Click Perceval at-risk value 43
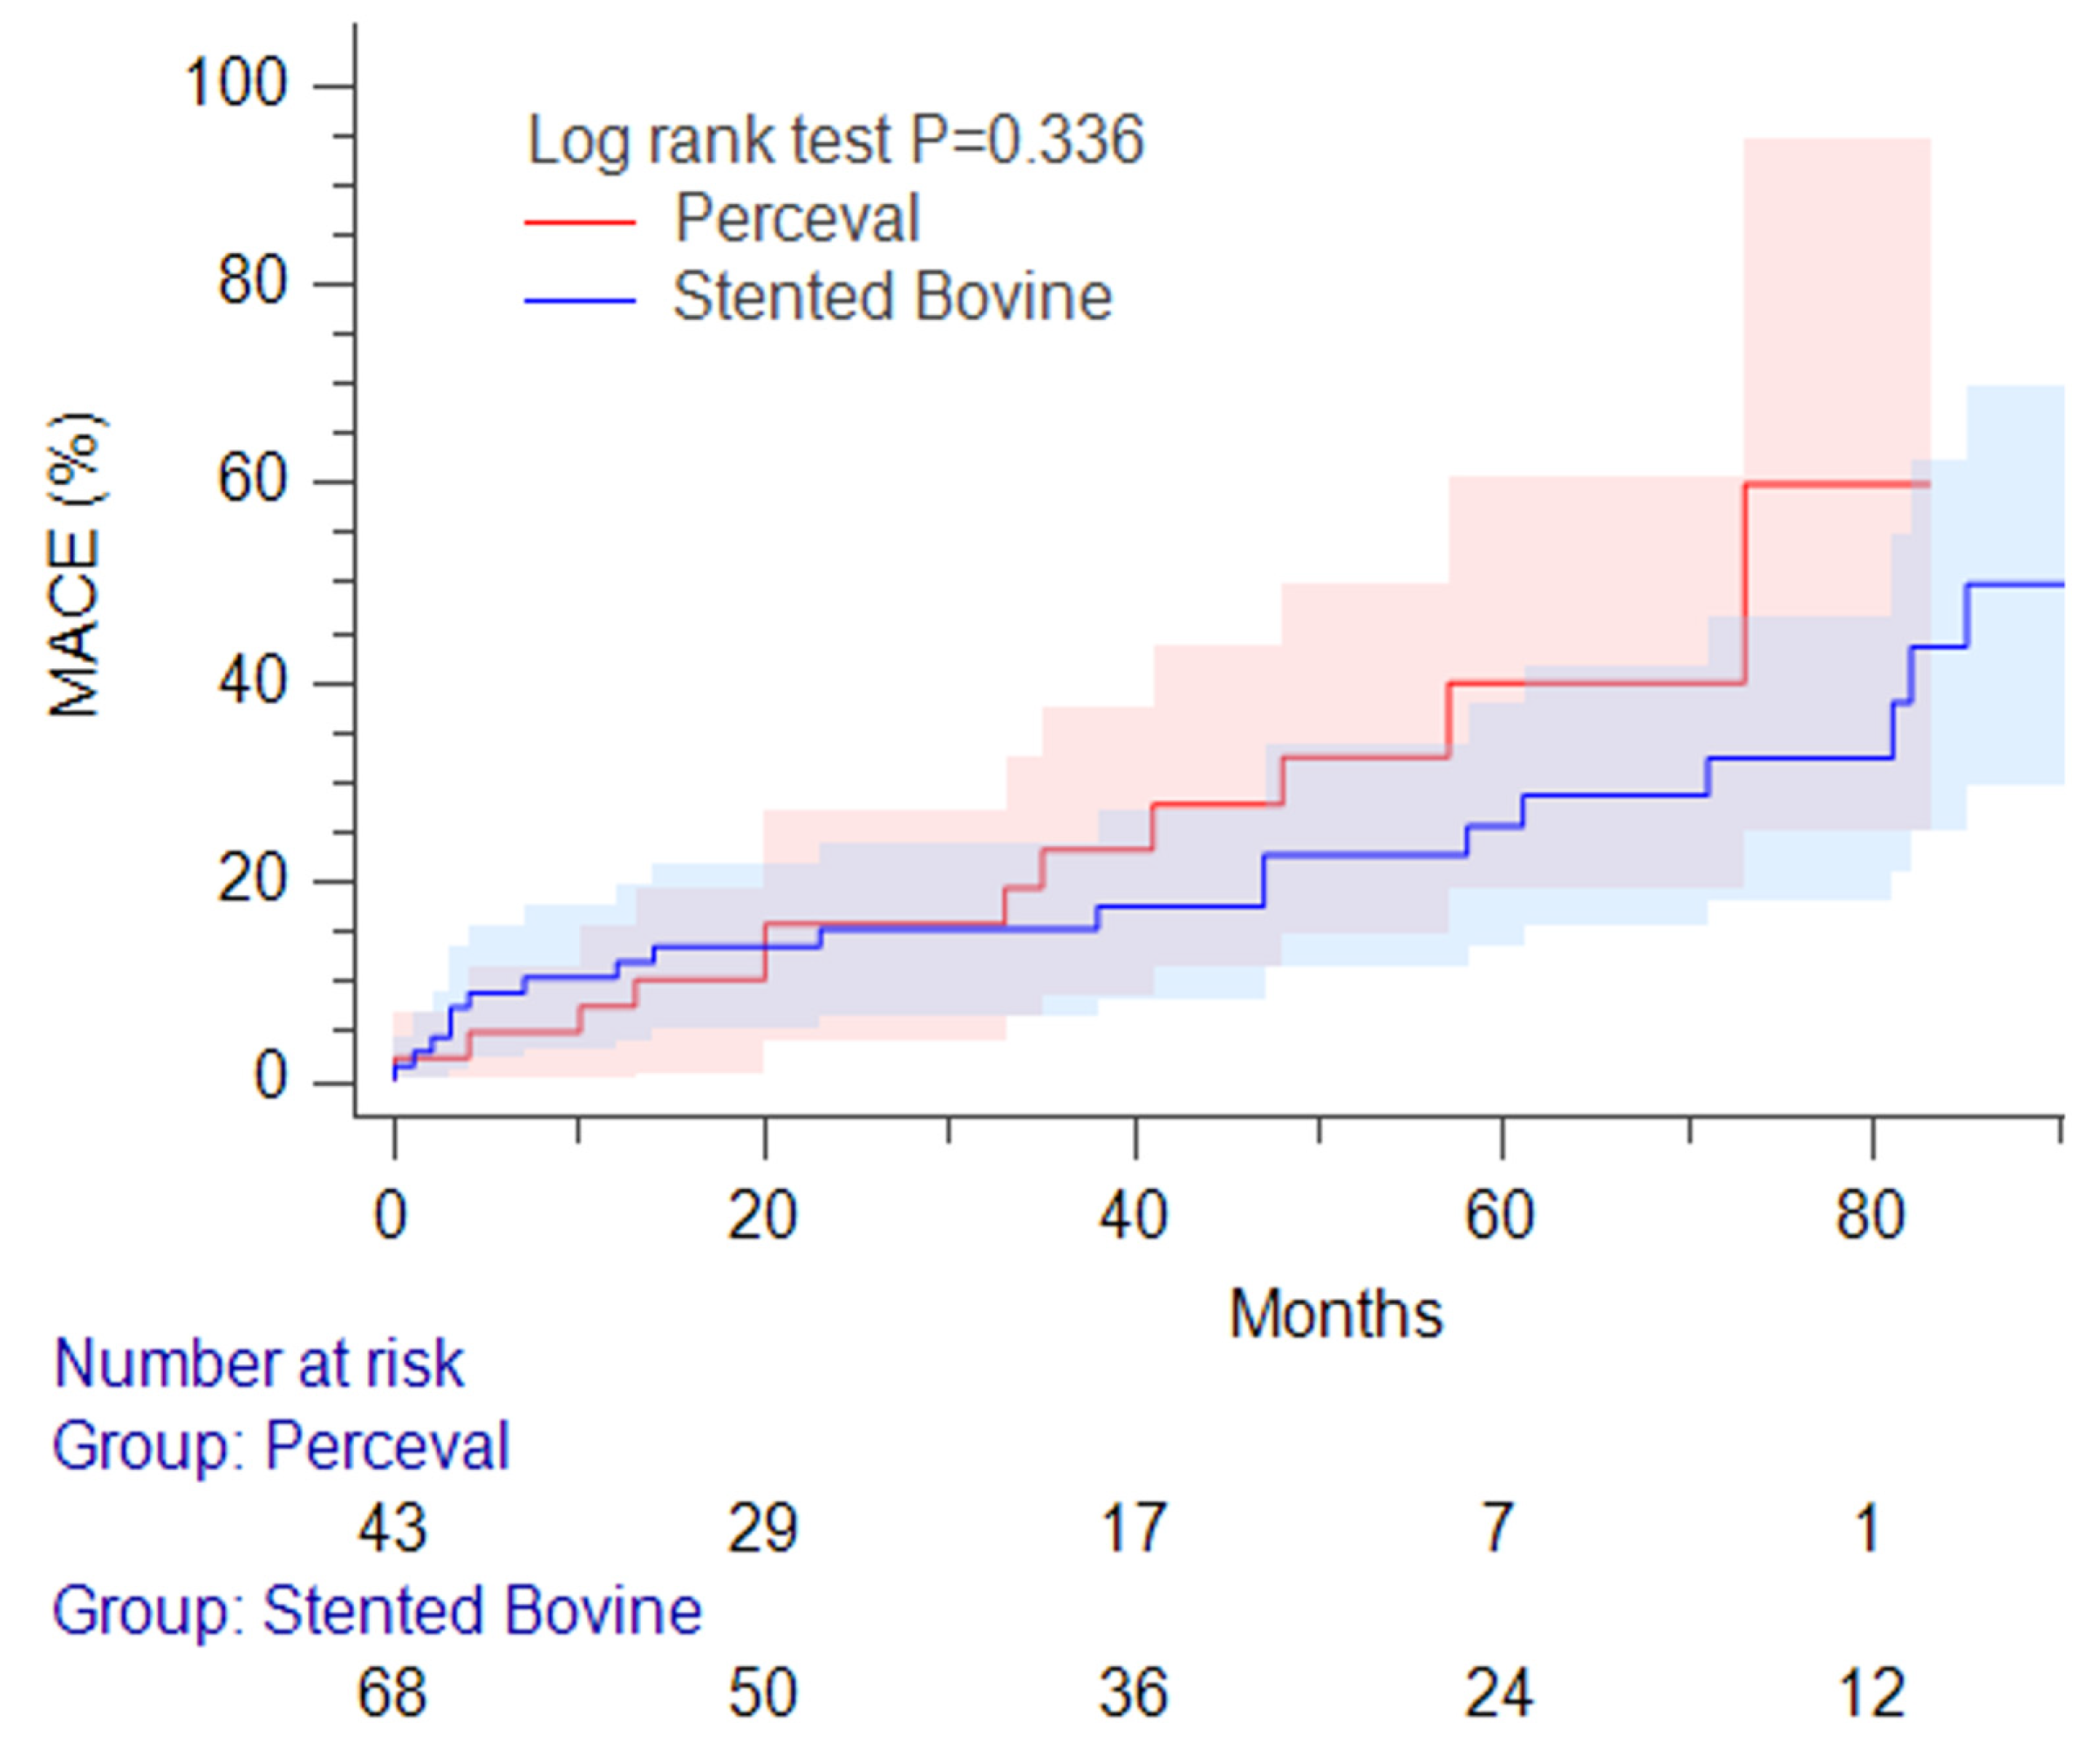Image resolution: width=2100 pixels, height=1749 pixels. click(x=393, y=1529)
